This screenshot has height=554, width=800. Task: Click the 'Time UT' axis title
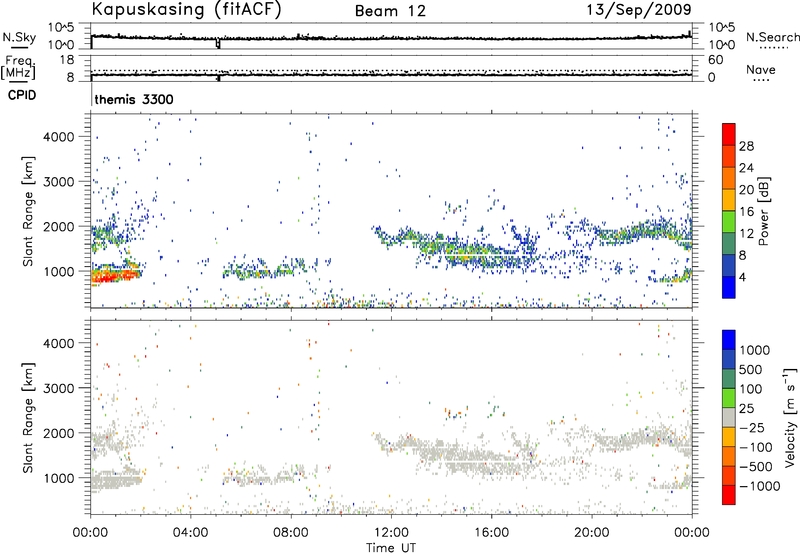391,547
